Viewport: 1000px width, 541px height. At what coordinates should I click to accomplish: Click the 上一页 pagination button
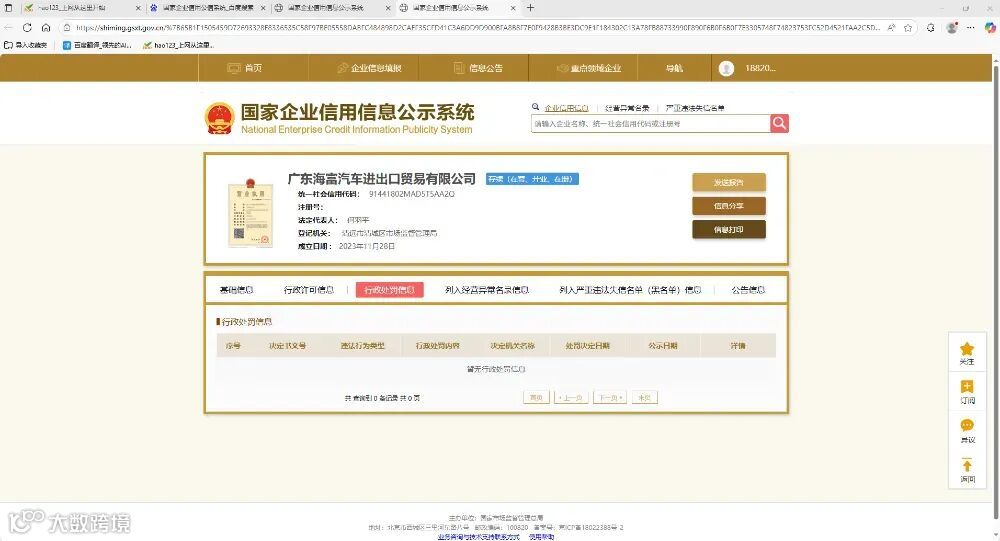pos(571,397)
